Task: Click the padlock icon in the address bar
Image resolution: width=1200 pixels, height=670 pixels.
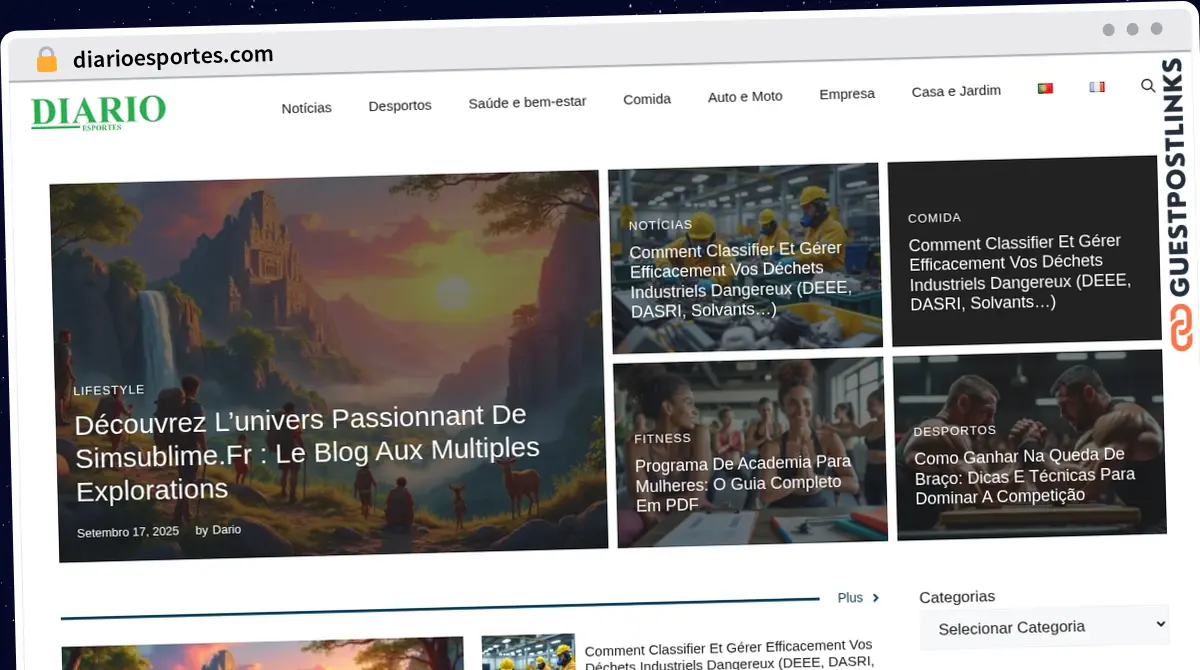Action: [46, 57]
